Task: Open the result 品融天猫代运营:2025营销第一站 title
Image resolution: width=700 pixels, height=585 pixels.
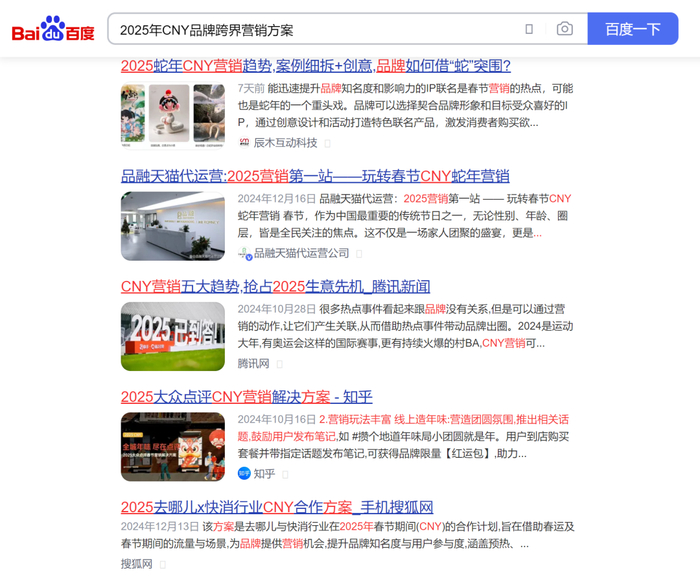Action: coord(315,176)
